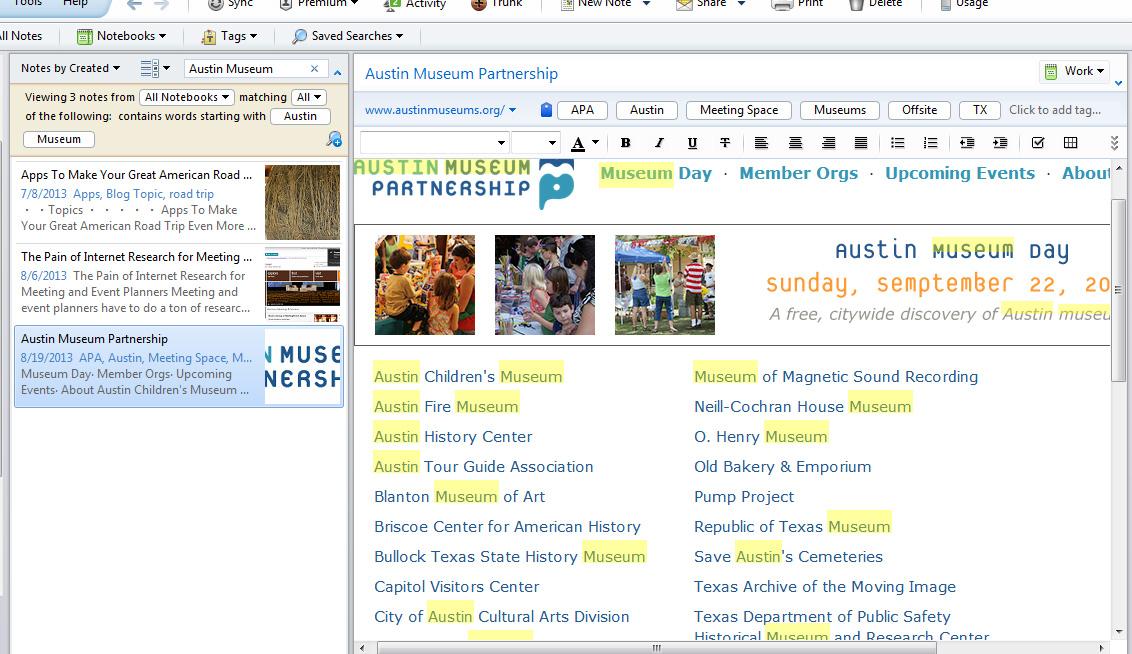
Task: Open the Notebooks menu
Action: [121, 36]
